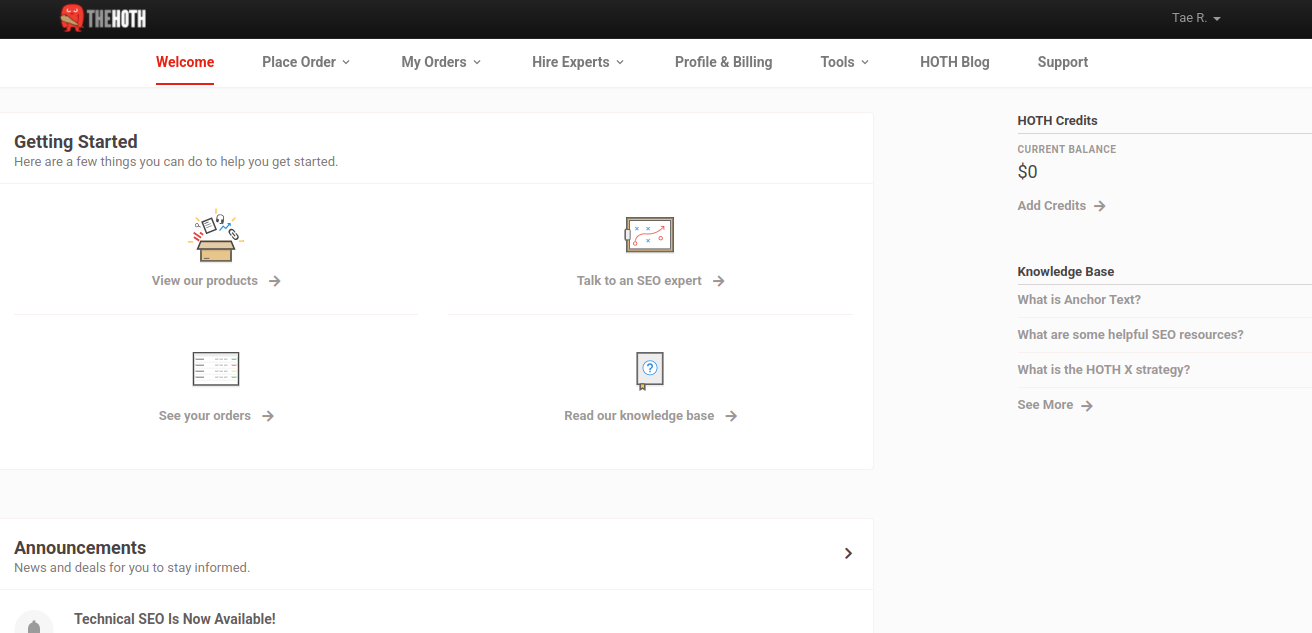Image resolution: width=1312 pixels, height=633 pixels.
Task: Click the HOTH Credits heading
Action: (1058, 121)
